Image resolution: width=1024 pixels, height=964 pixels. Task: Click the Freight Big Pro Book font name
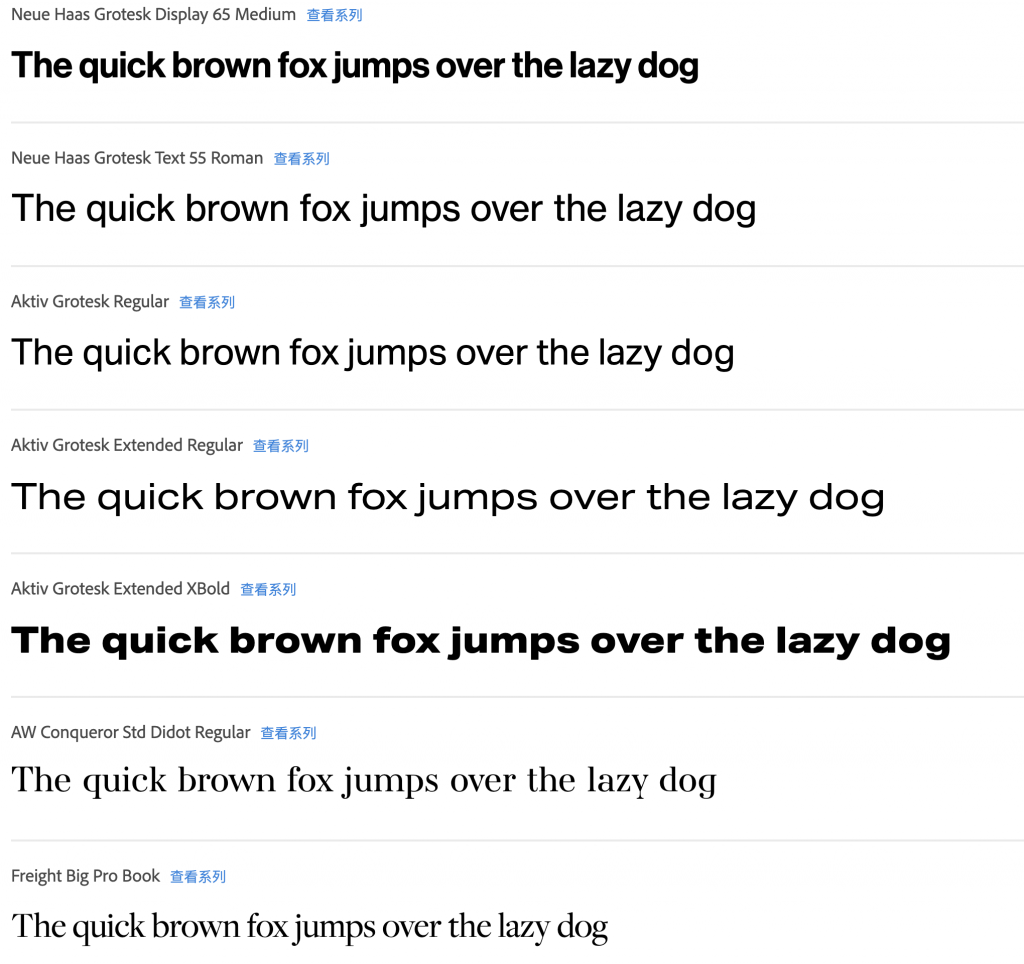86,876
